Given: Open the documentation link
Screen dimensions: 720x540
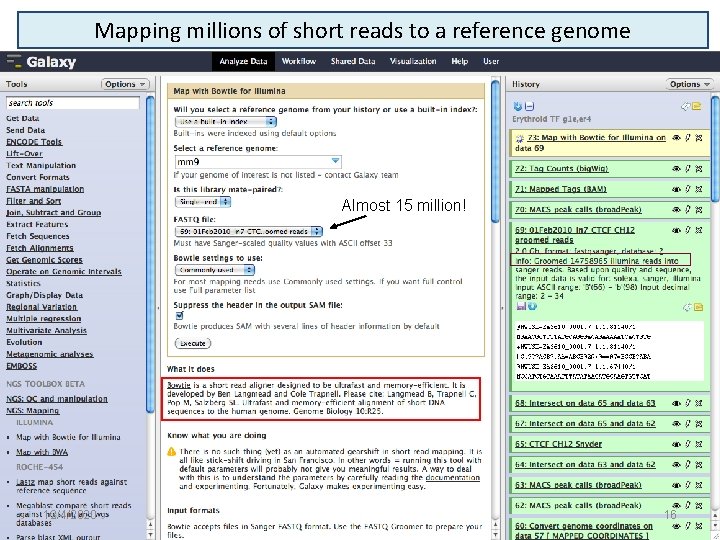Looking at the screenshot, I should click(x=452, y=478).
